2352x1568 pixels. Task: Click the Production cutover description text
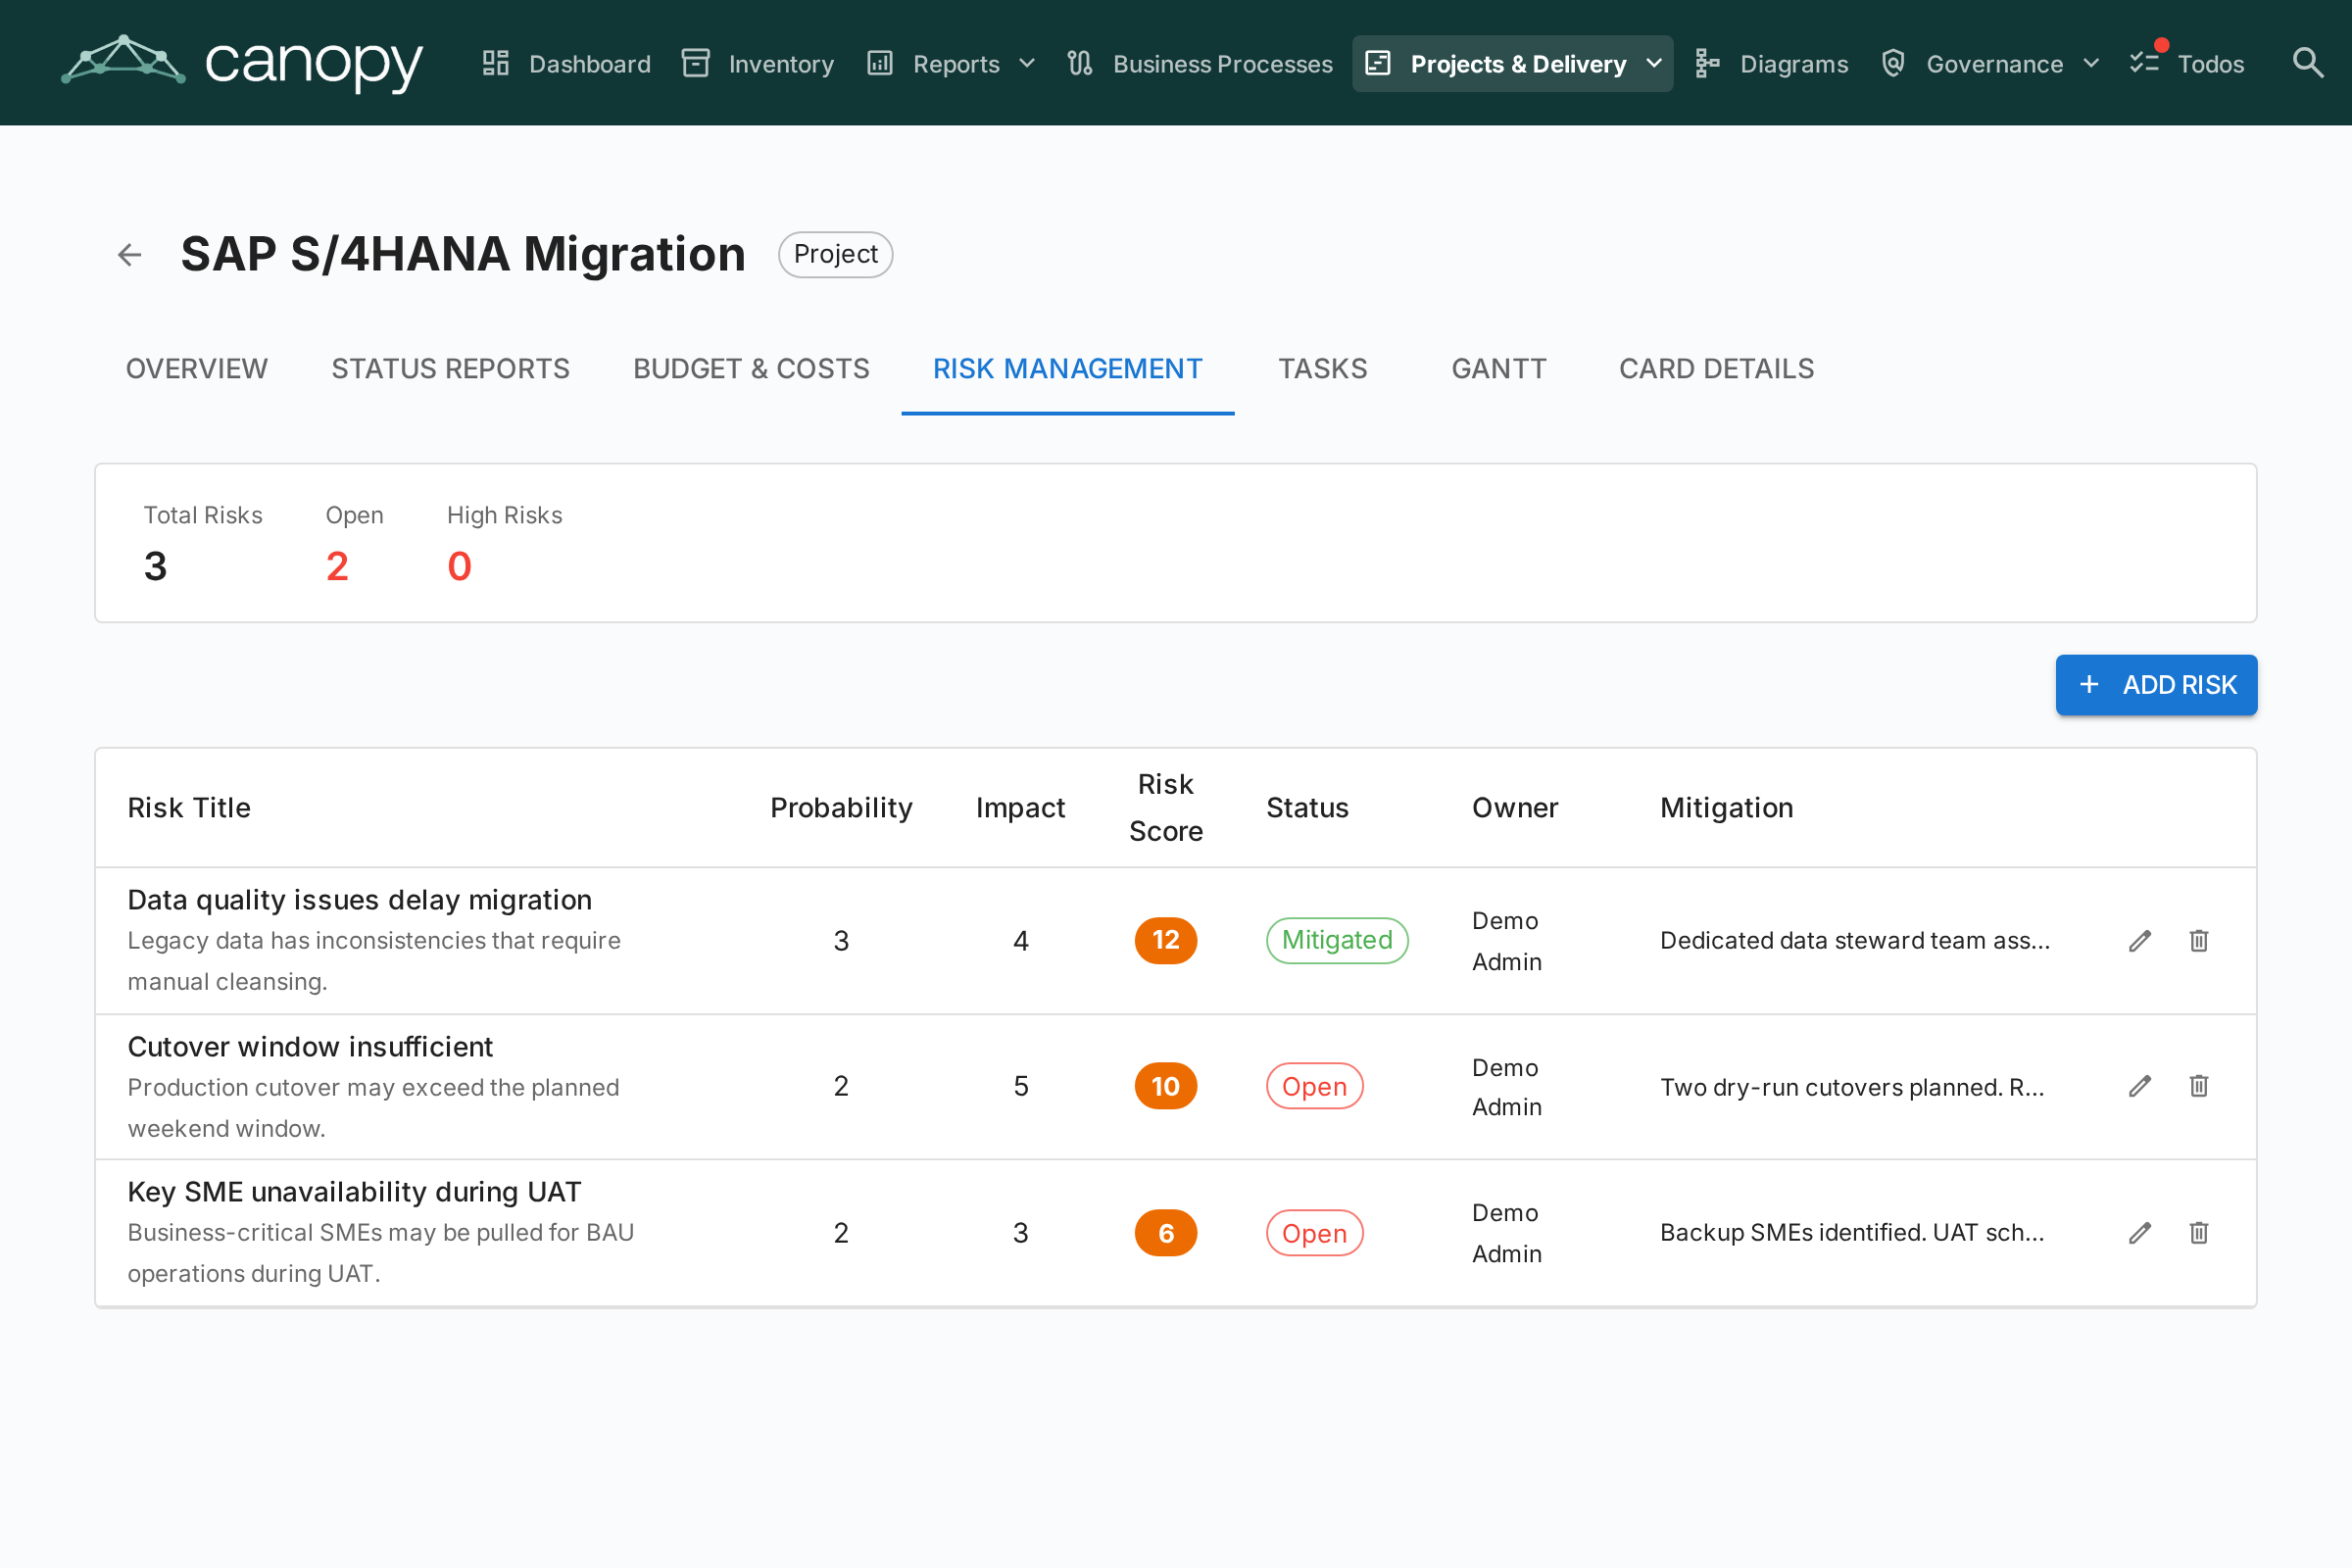coord(373,1108)
